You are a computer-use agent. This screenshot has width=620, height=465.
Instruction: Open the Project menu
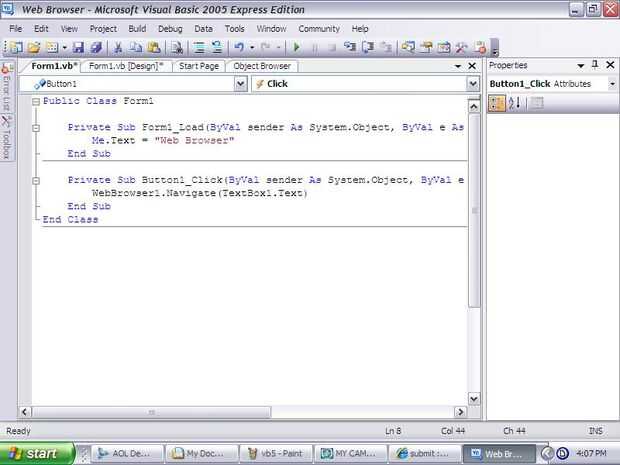(x=103, y=29)
